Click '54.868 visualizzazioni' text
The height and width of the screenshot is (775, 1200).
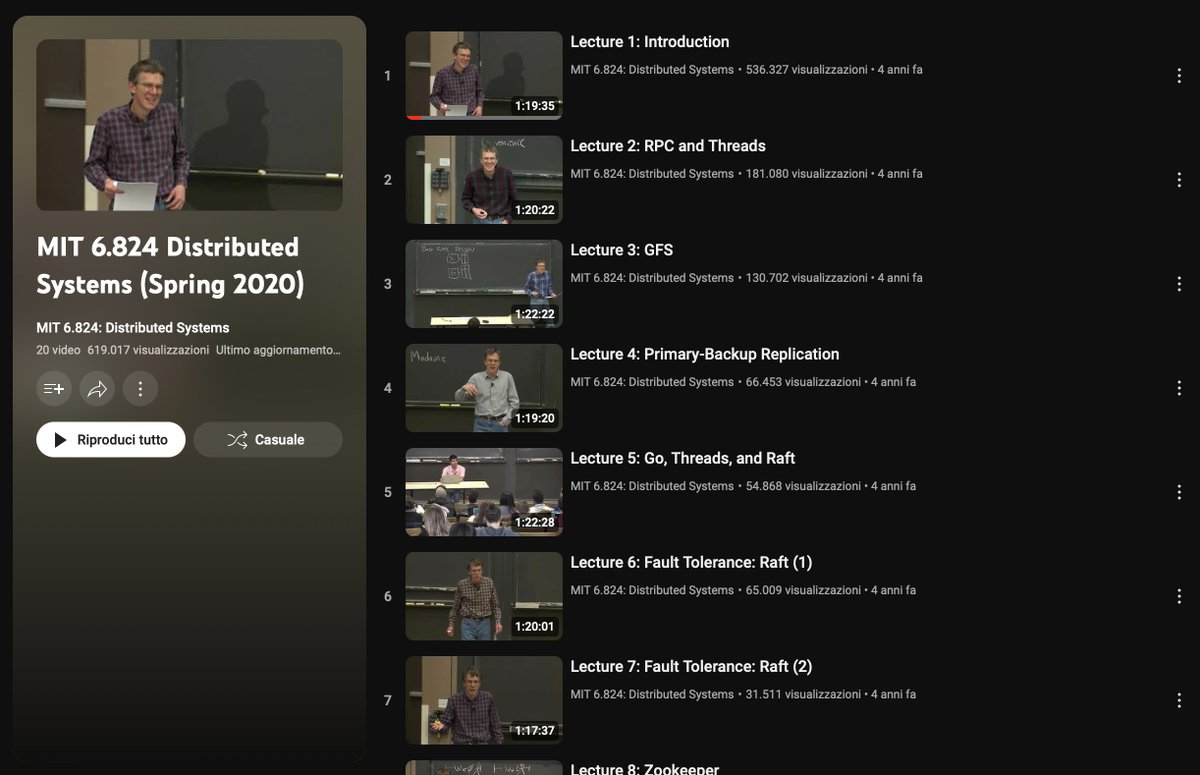[803, 486]
